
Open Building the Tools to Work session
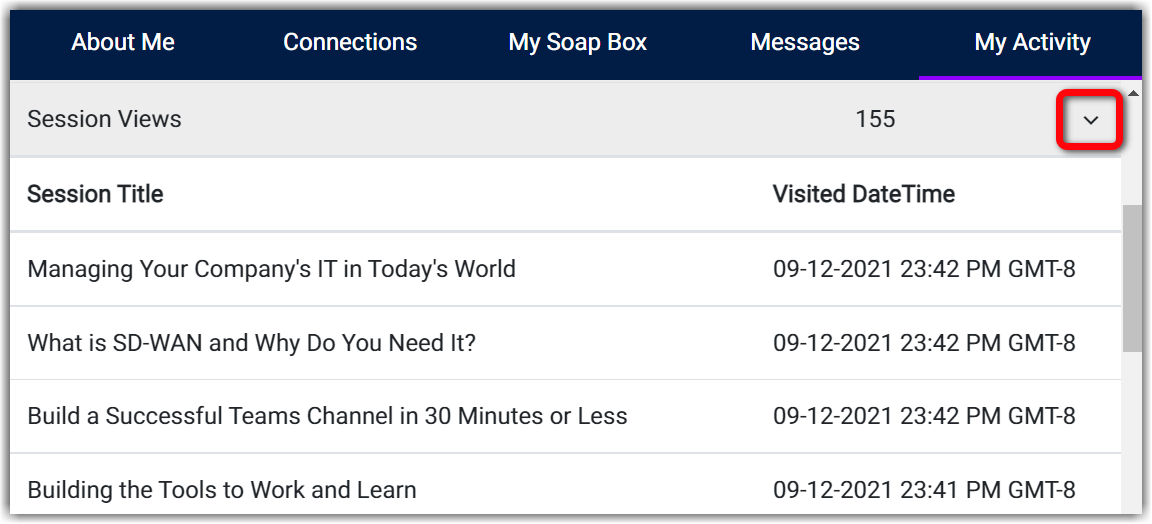221,490
